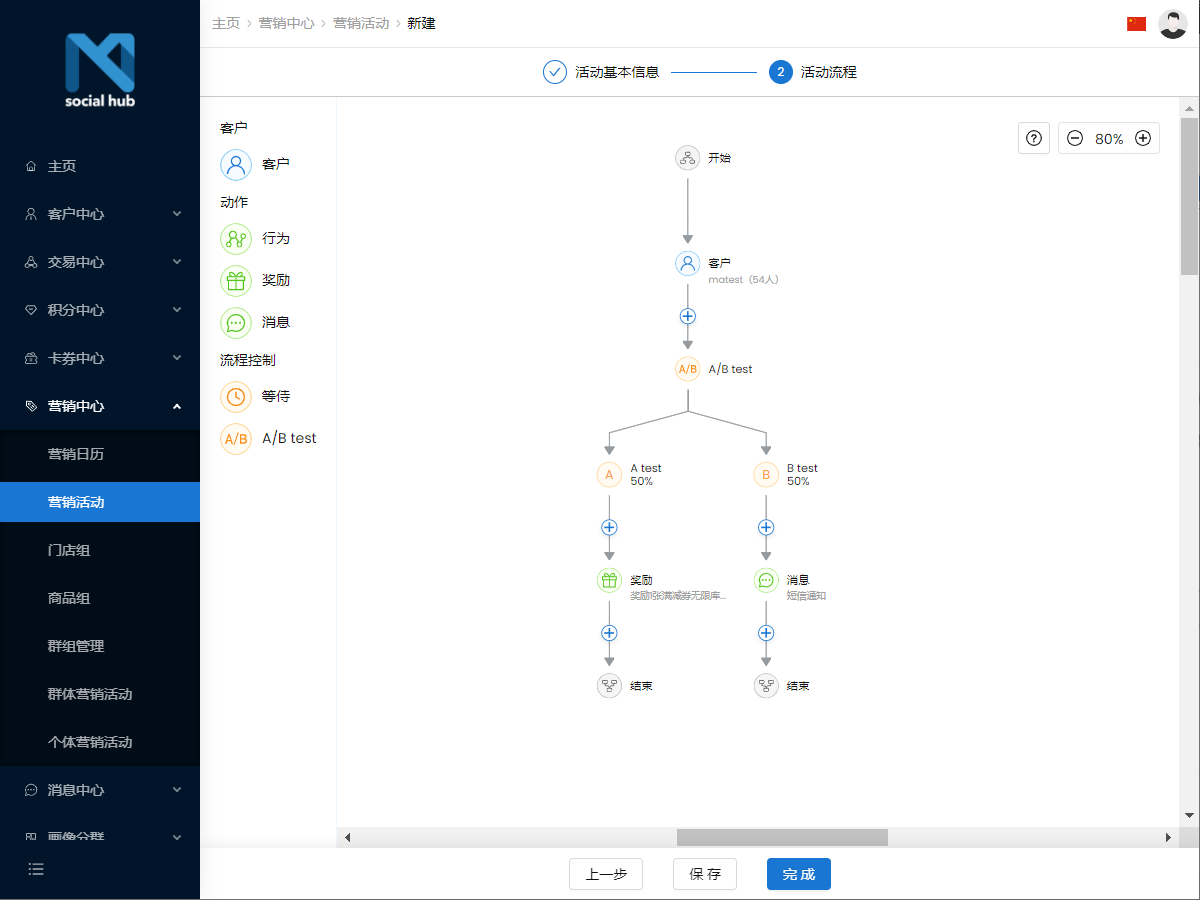1200x900 pixels.
Task: Zoom in with the plus icon
Action: (x=1143, y=137)
